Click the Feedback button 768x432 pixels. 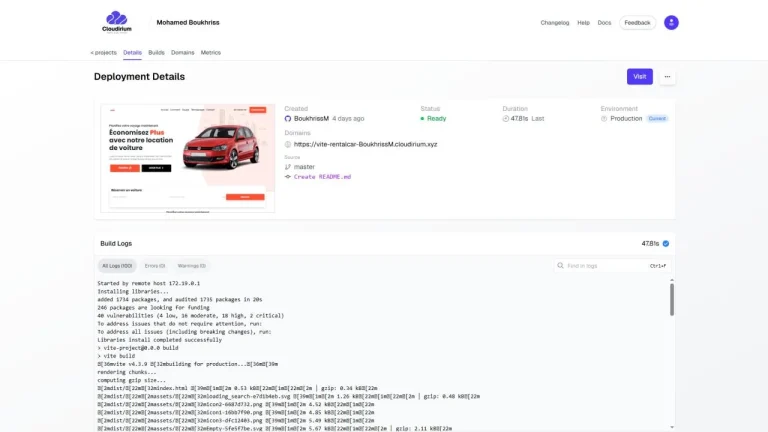[637, 23]
